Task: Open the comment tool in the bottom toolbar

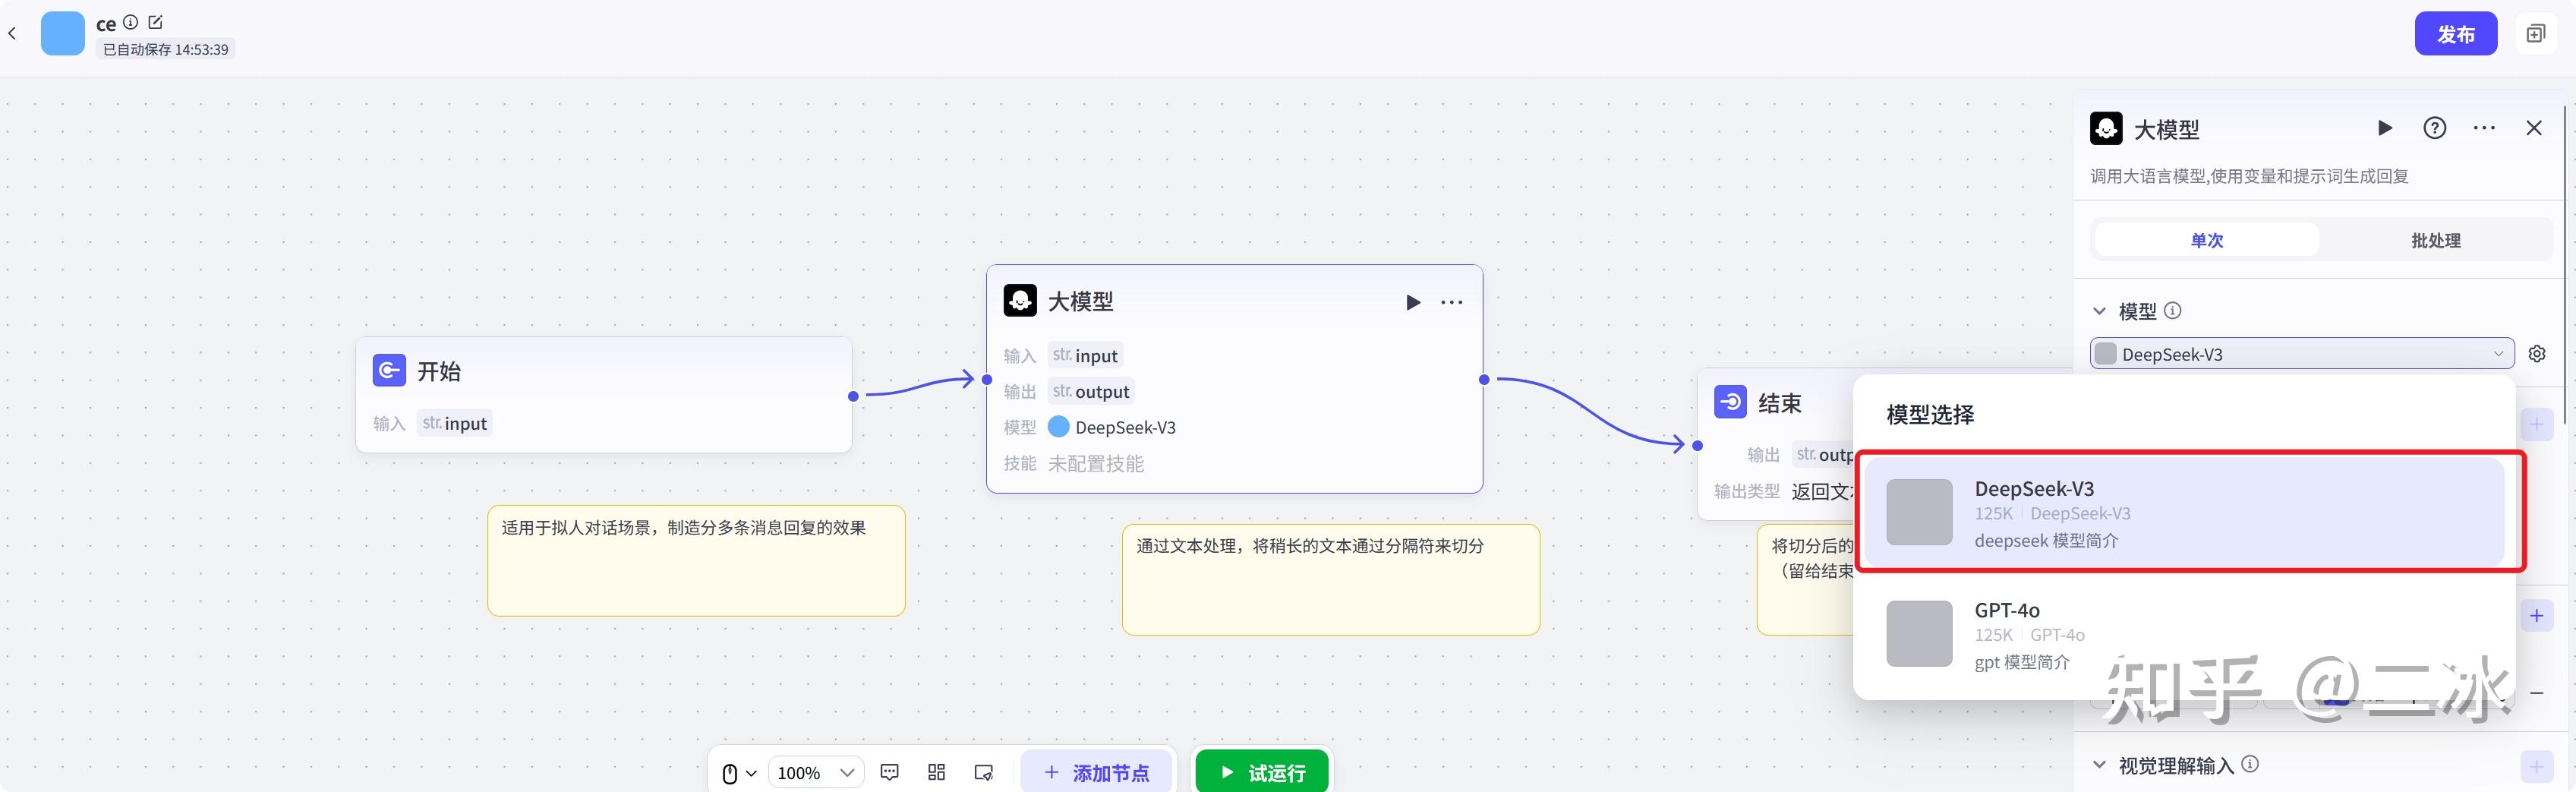Action: point(889,771)
